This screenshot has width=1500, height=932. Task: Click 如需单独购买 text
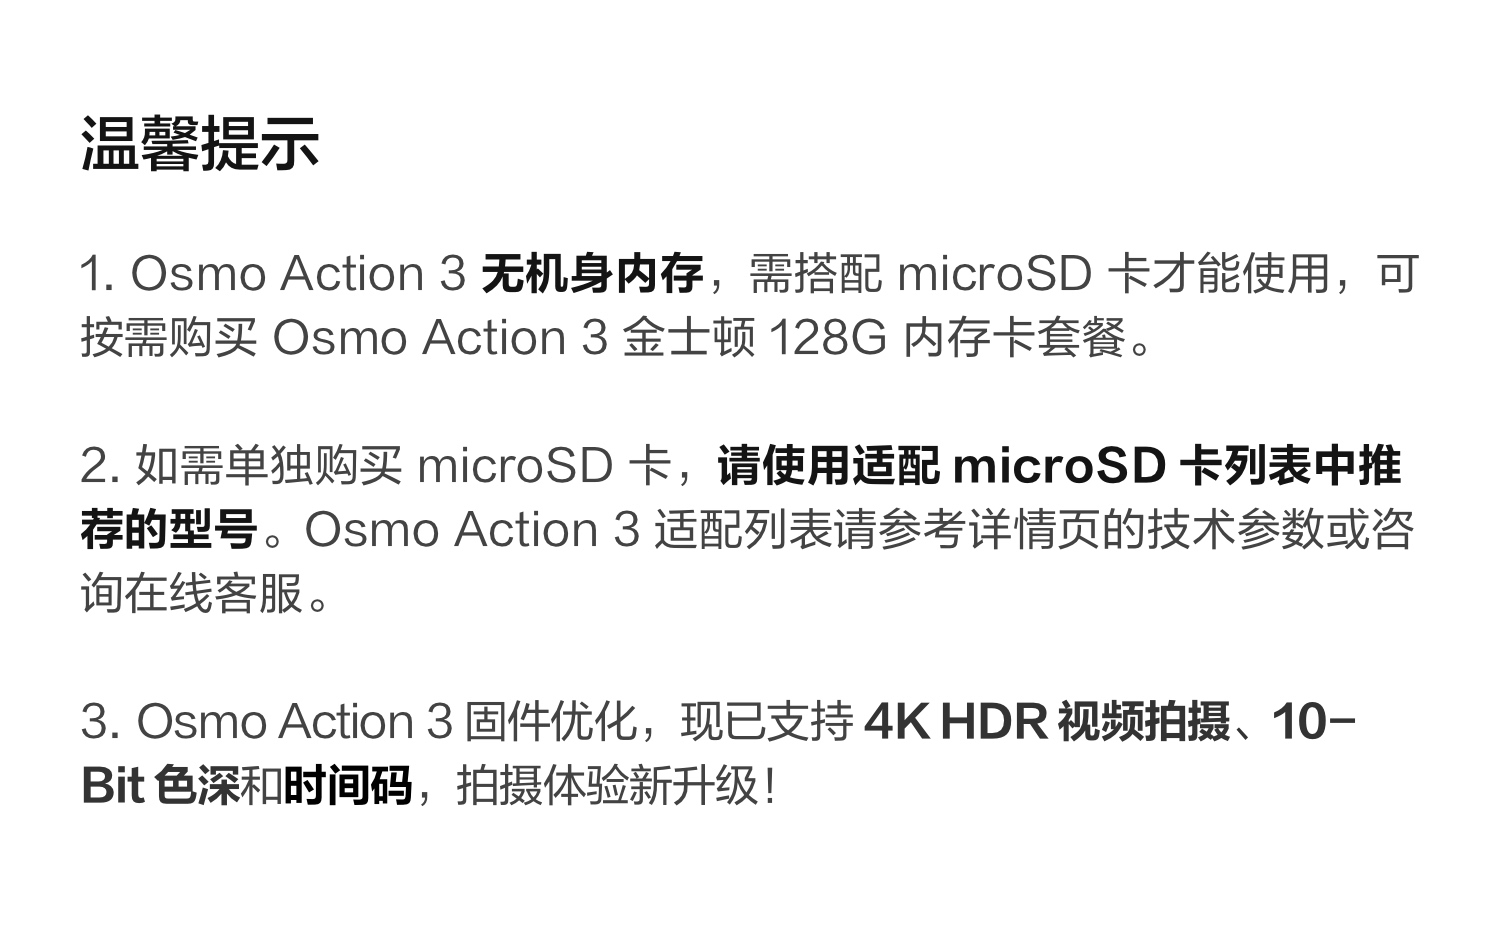coord(269,466)
